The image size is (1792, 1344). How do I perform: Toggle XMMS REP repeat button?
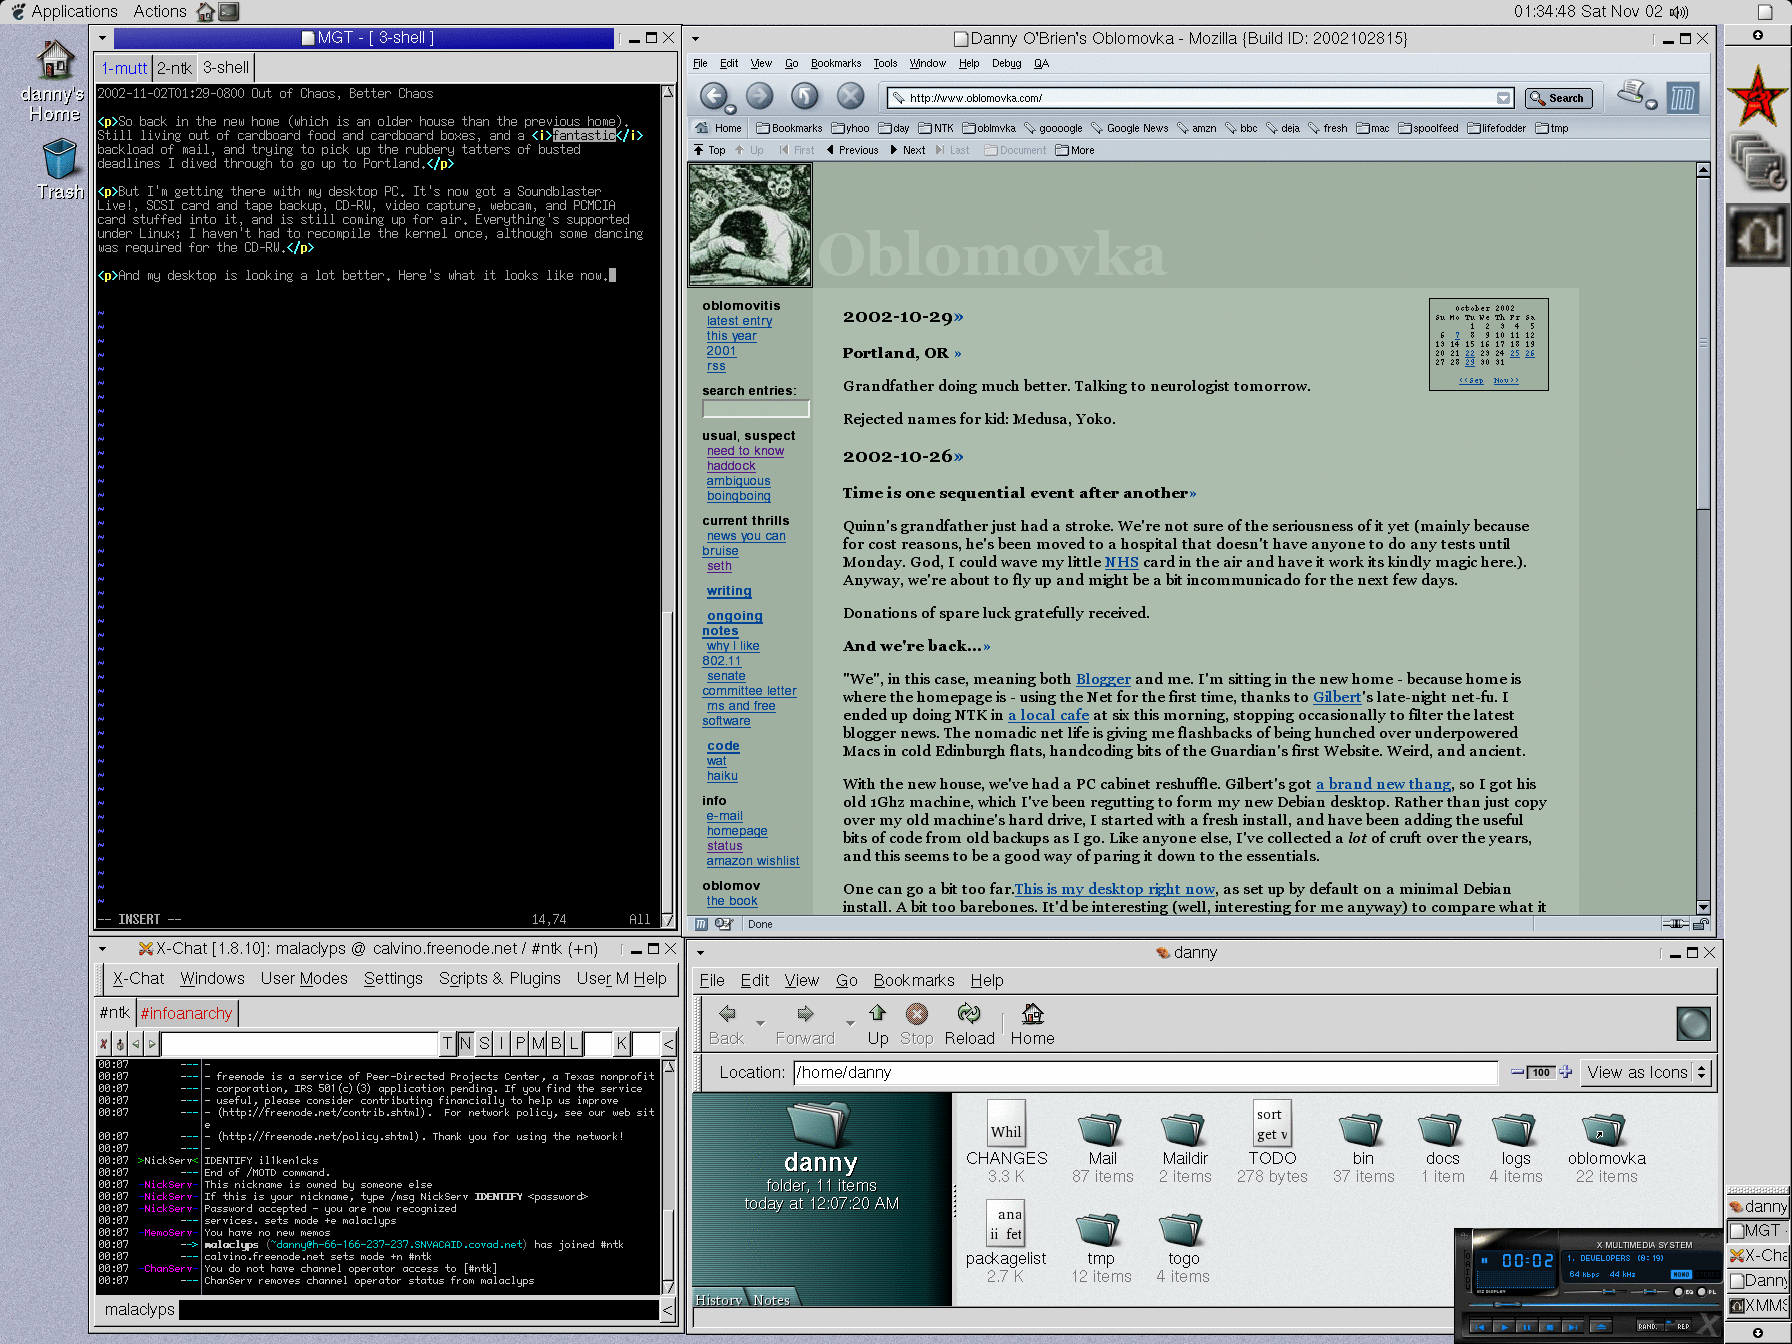coord(1678,1326)
